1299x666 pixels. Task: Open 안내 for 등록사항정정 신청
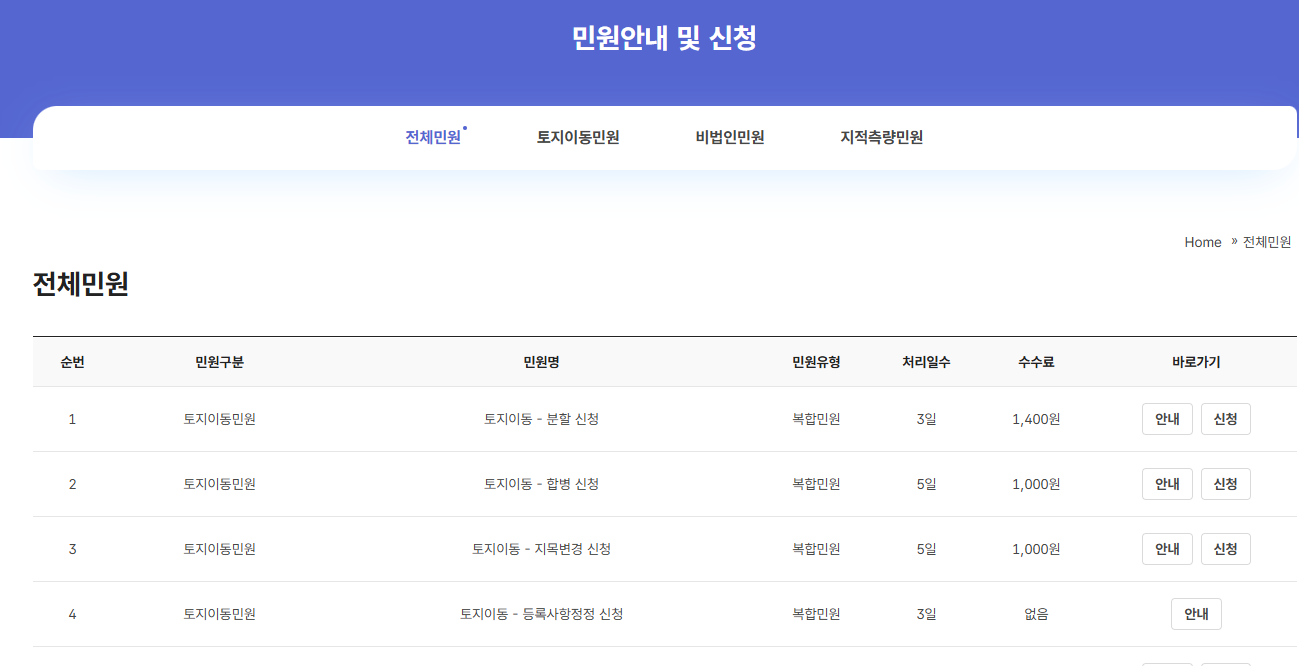click(1196, 614)
